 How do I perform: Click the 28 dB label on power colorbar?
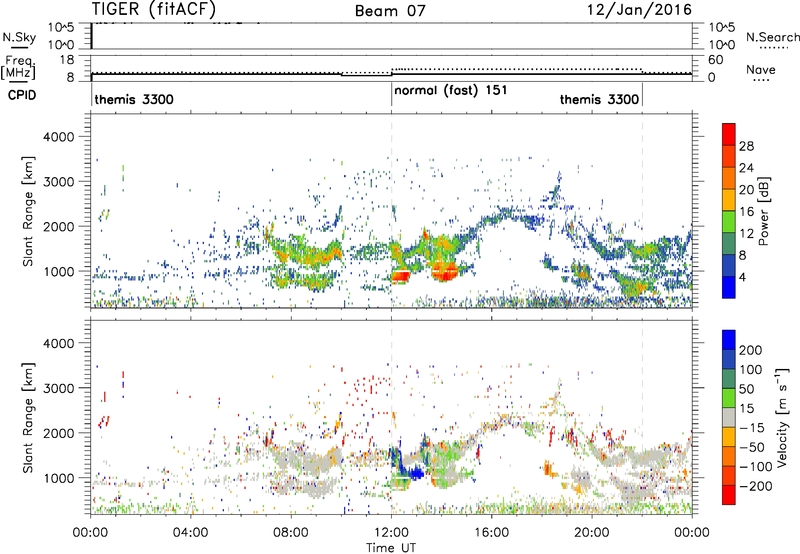point(746,146)
